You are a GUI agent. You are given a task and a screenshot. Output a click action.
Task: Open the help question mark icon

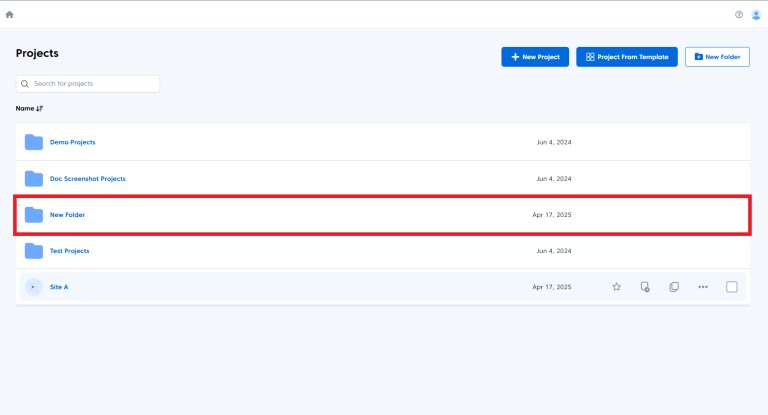pyautogui.click(x=739, y=15)
